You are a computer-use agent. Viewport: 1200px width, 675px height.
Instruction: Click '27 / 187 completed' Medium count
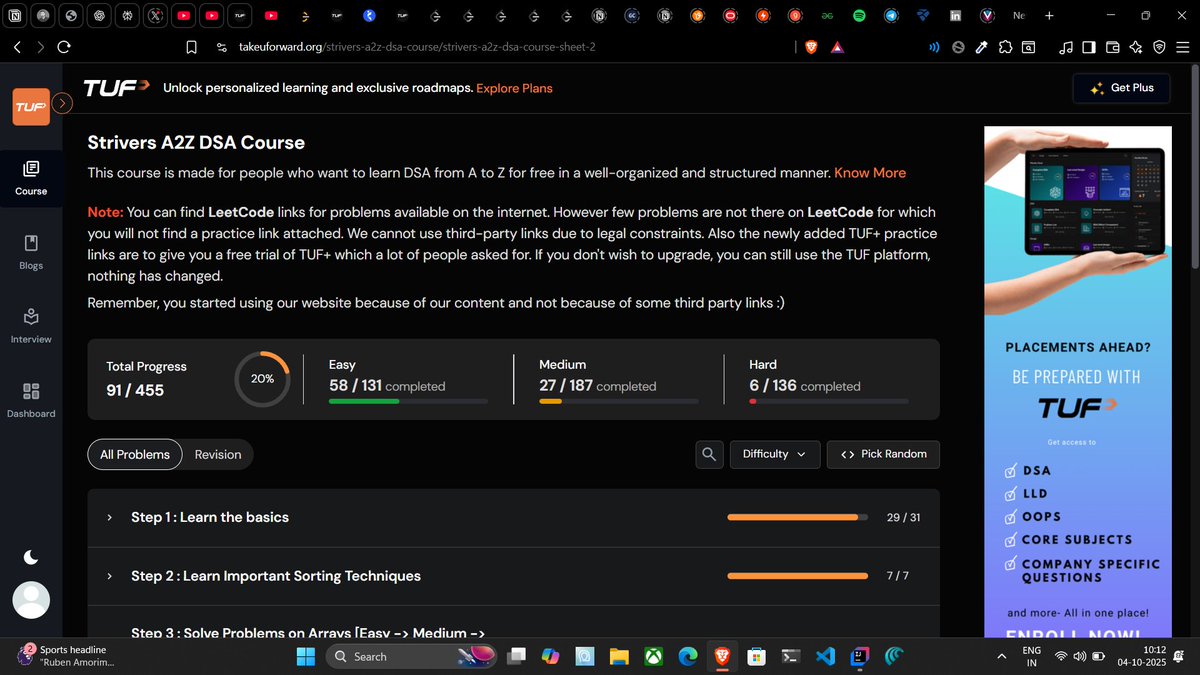click(598, 386)
